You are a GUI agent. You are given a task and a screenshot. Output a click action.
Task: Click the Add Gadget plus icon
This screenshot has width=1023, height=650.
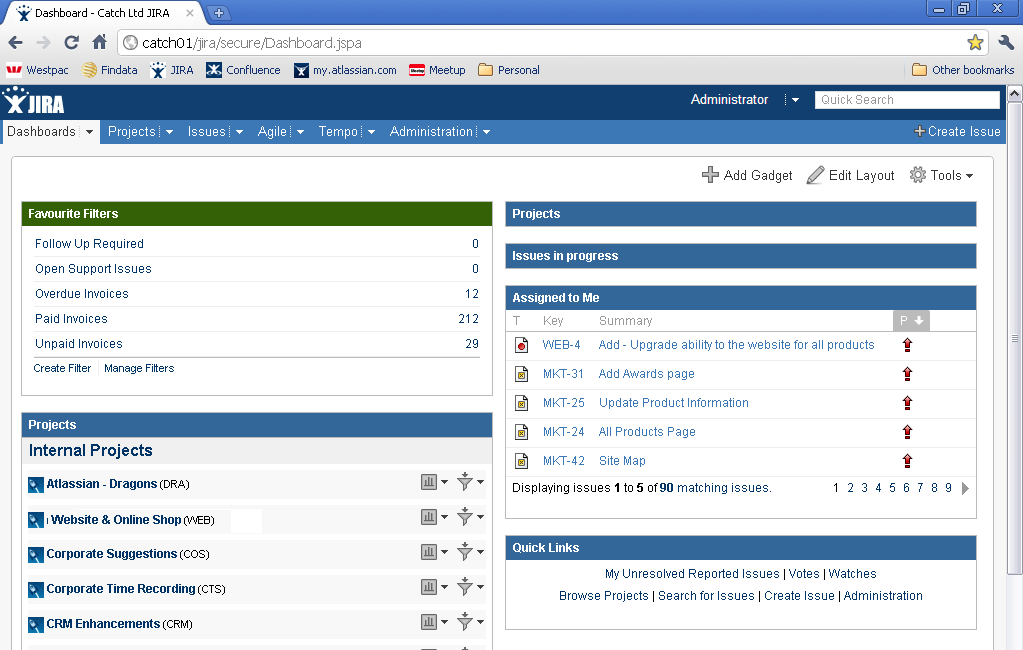tap(710, 175)
